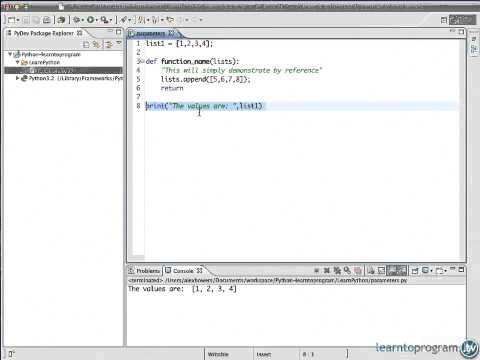480x360 pixels.
Task: Click the terminated launch path in console header
Action: [x=268, y=280]
